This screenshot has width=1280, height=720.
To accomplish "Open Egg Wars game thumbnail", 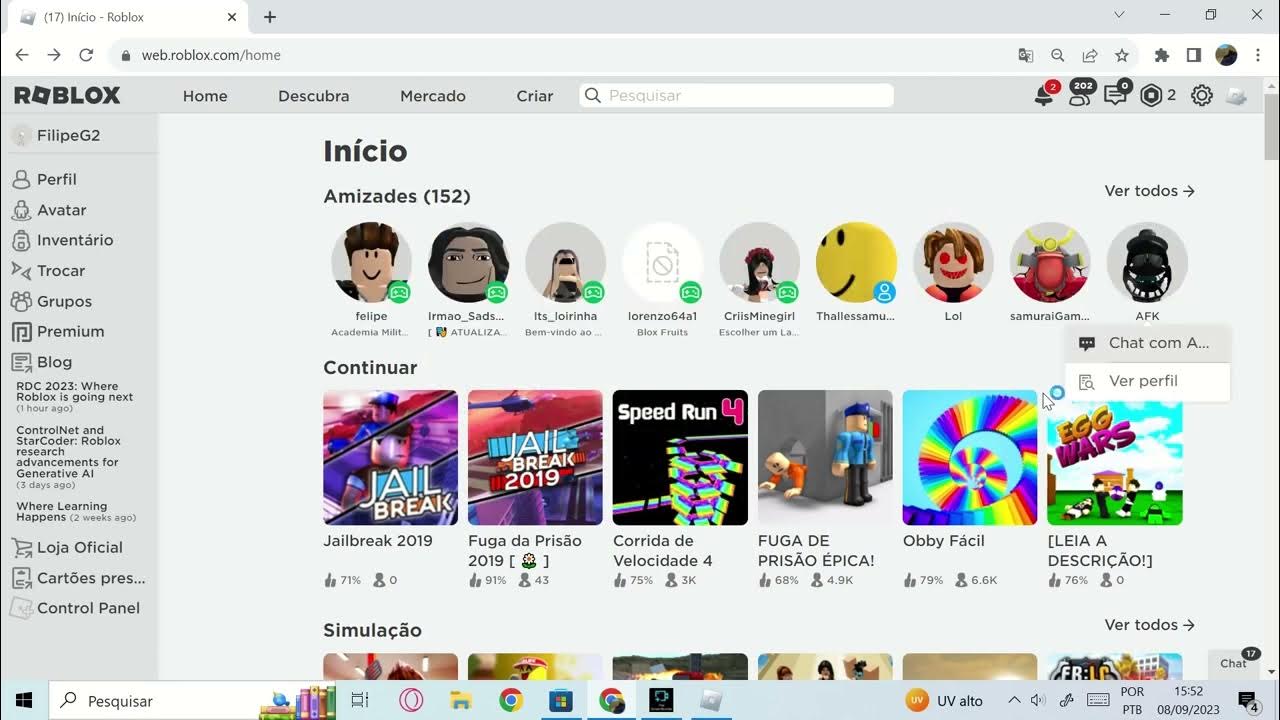I will coord(1115,458).
